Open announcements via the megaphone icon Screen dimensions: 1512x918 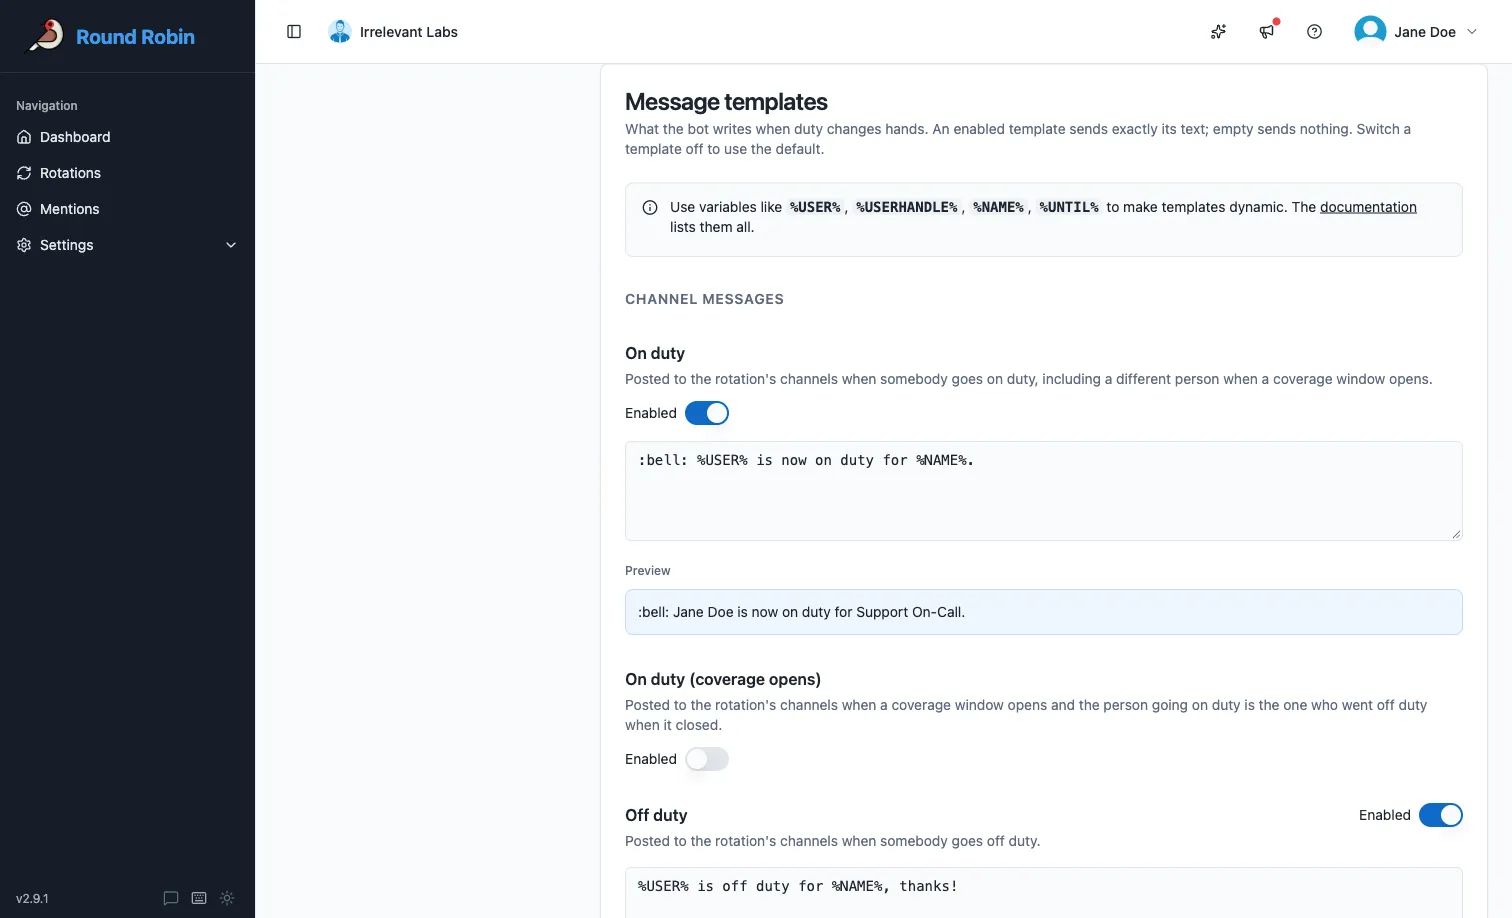1267,32
